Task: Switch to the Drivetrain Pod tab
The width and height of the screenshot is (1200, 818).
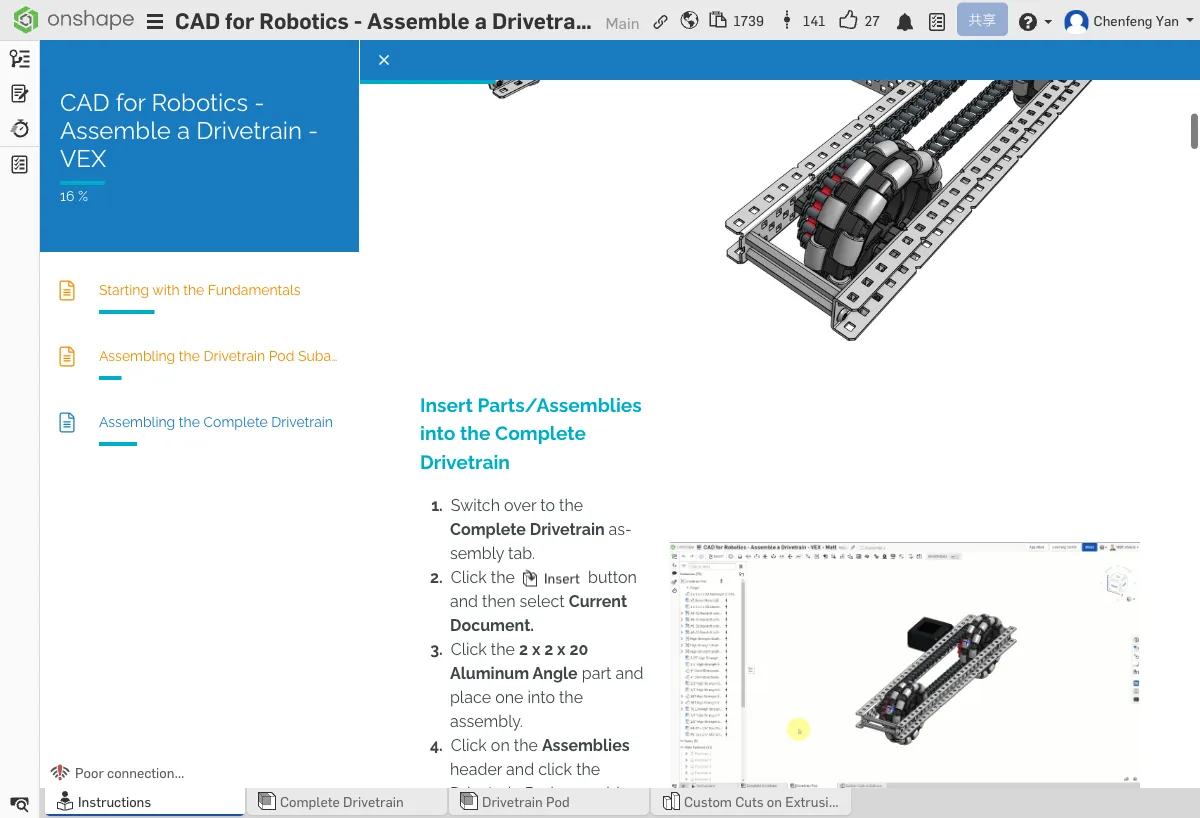Action: [525, 802]
